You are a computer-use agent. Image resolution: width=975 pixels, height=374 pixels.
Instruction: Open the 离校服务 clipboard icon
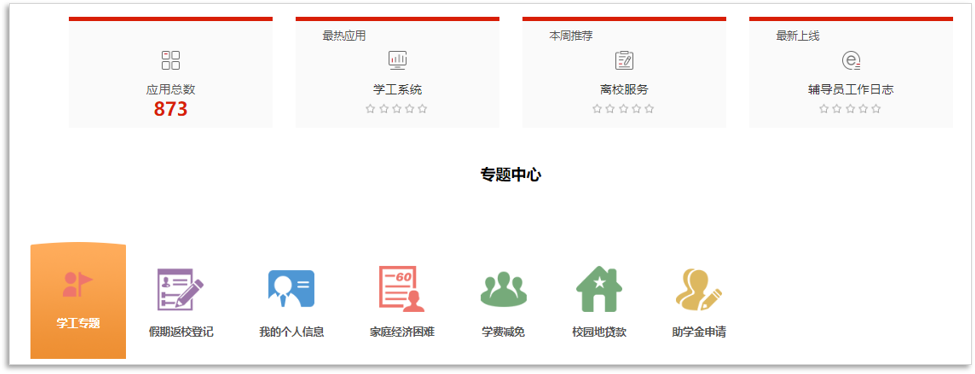tap(624, 60)
